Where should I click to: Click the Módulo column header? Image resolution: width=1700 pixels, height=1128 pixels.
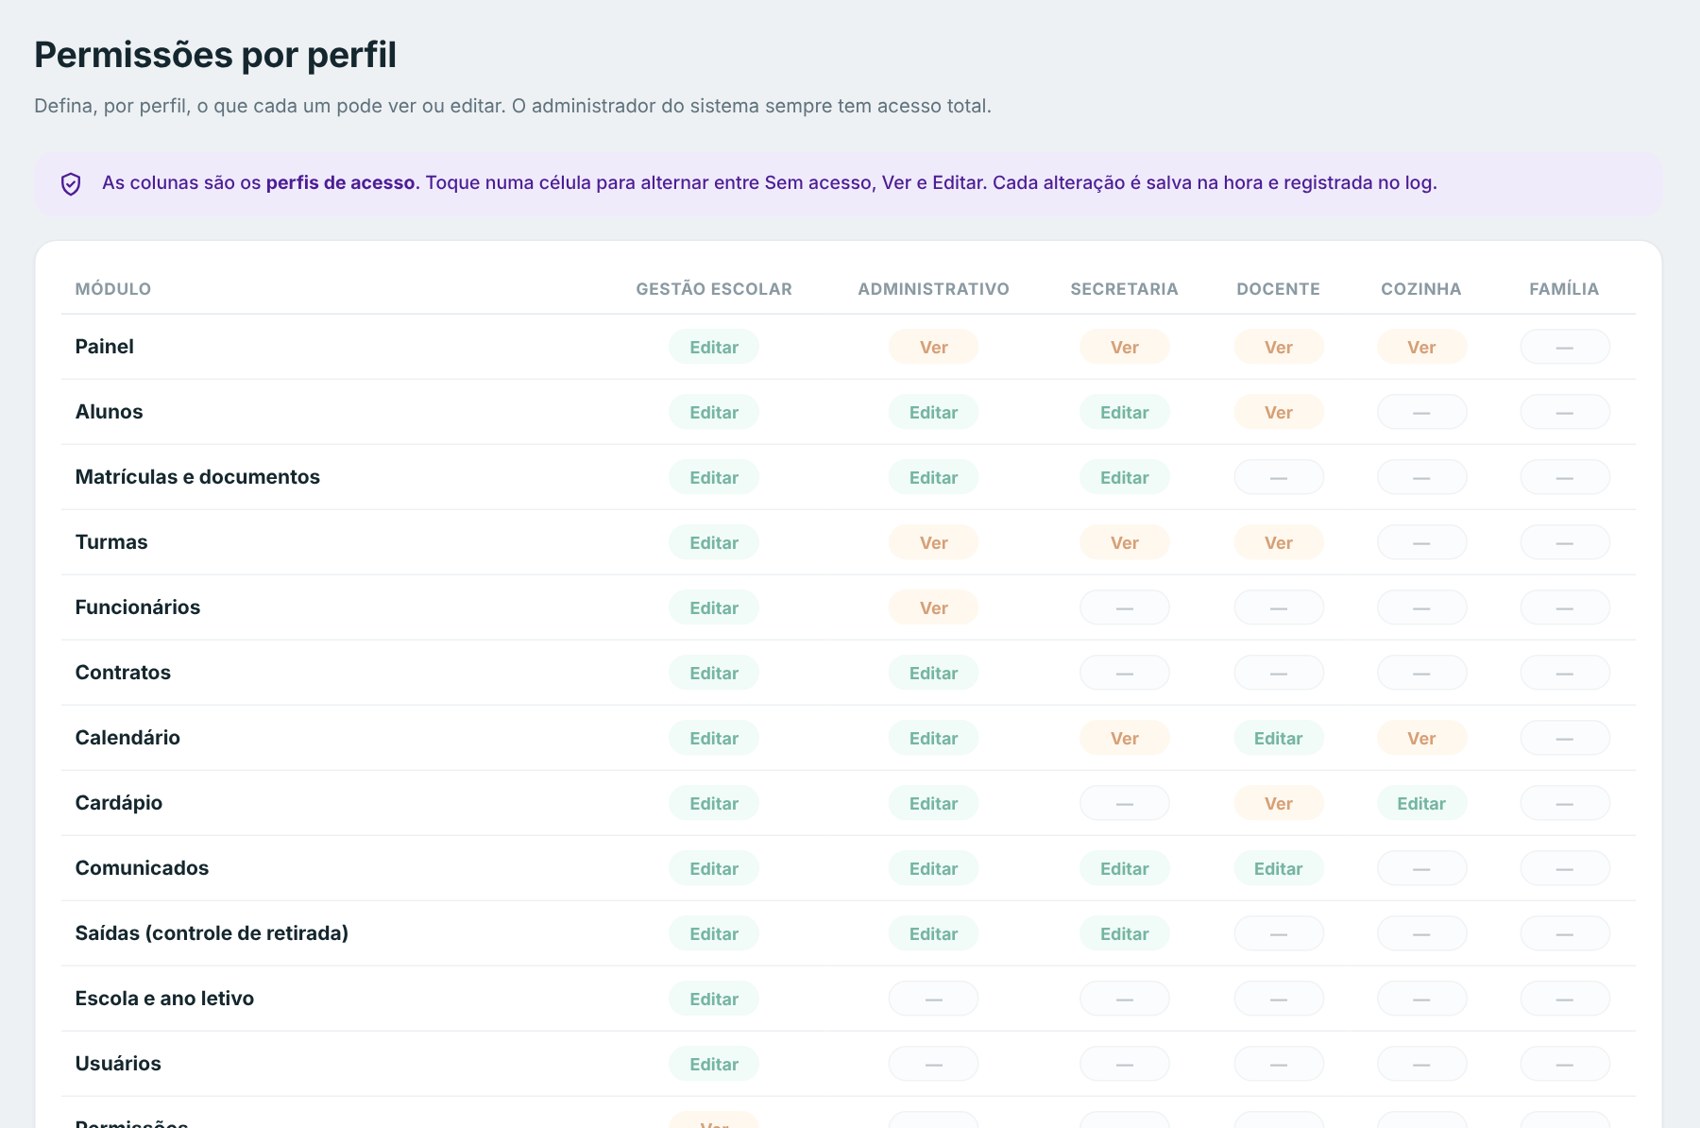(x=113, y=289)
